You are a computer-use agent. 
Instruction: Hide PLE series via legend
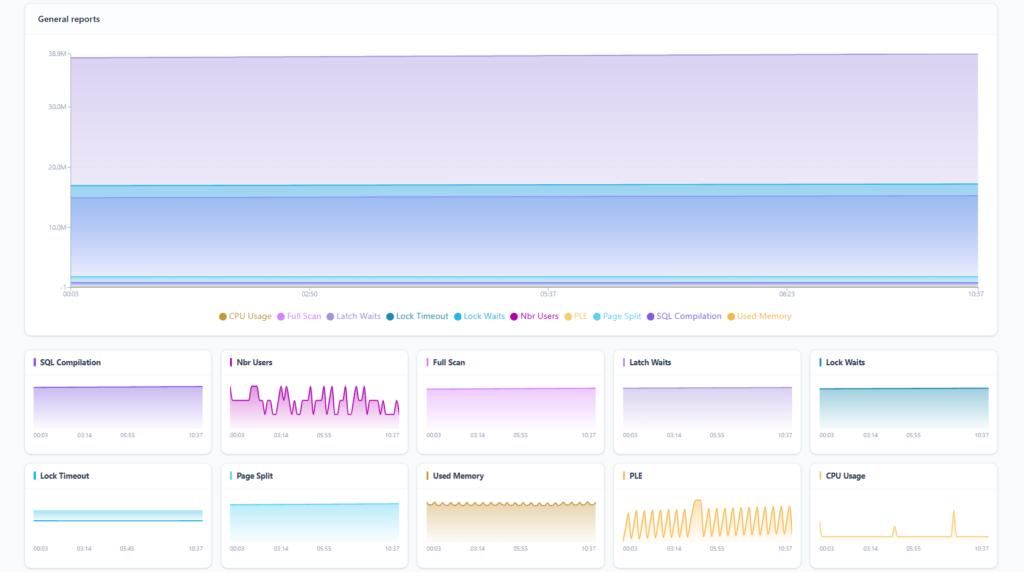(575, 316)
